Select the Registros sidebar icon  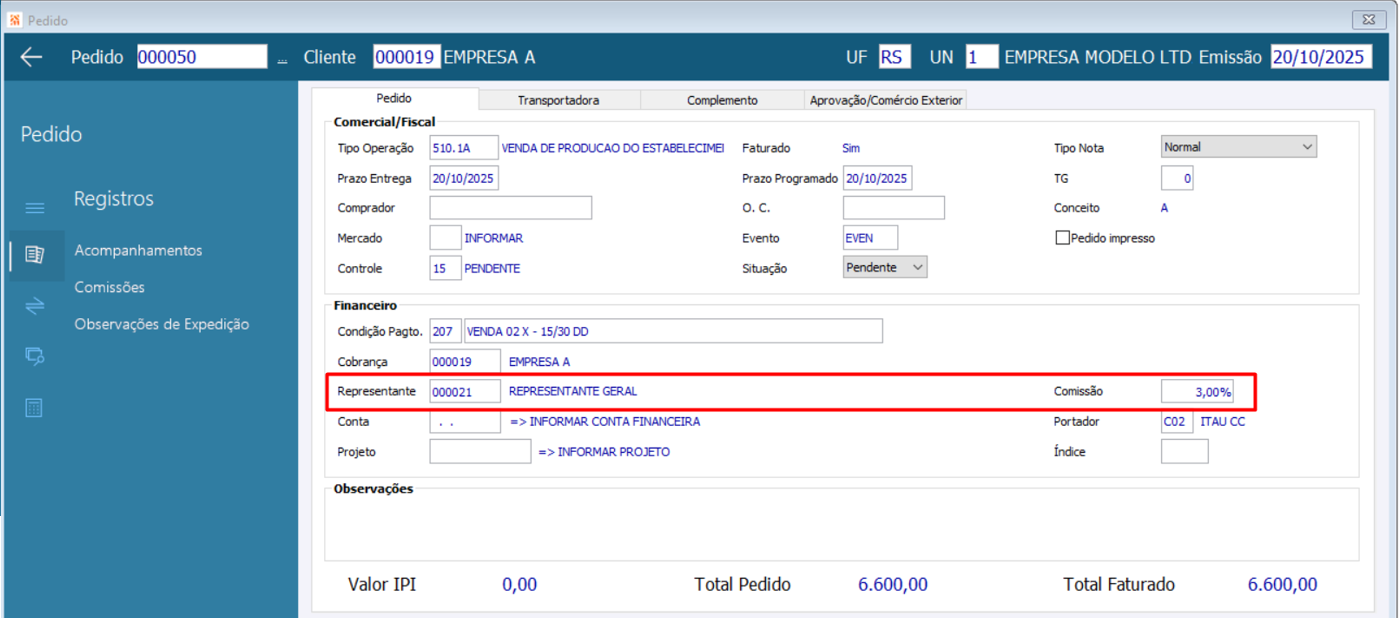point(35,255)
